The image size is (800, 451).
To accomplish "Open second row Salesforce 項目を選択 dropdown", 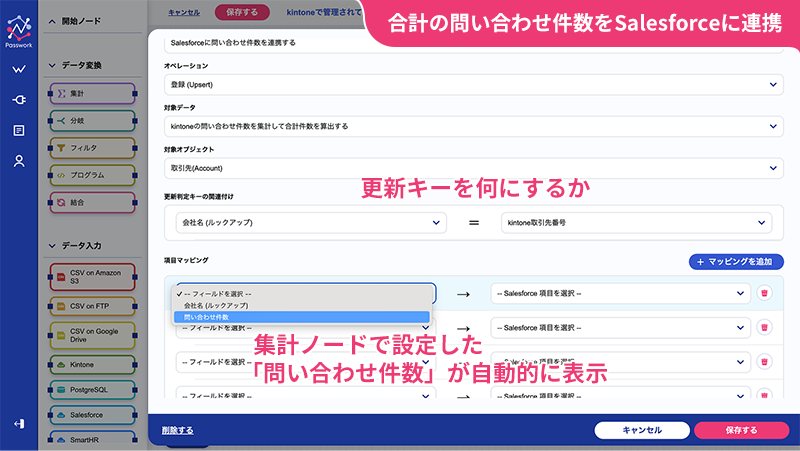I will click(620, 328).
